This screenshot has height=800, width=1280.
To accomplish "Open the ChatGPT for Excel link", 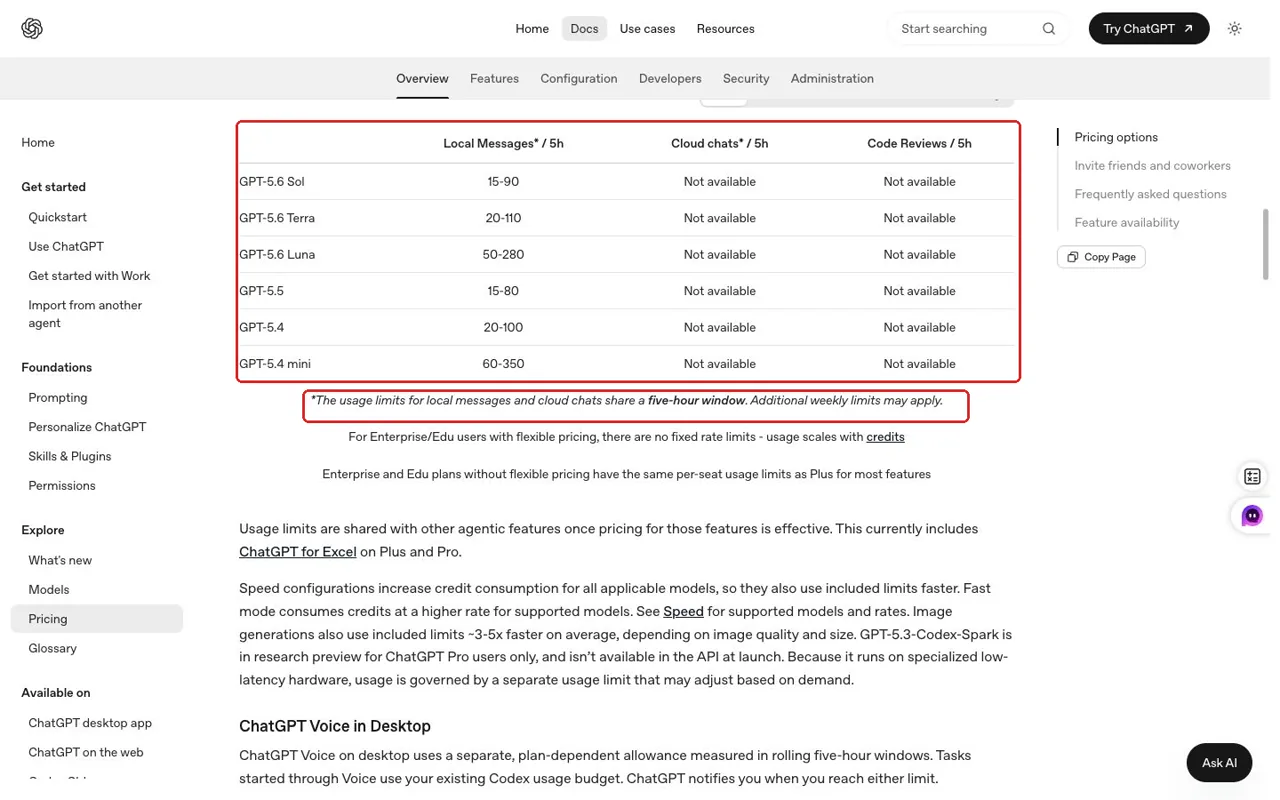I will 297,551.
